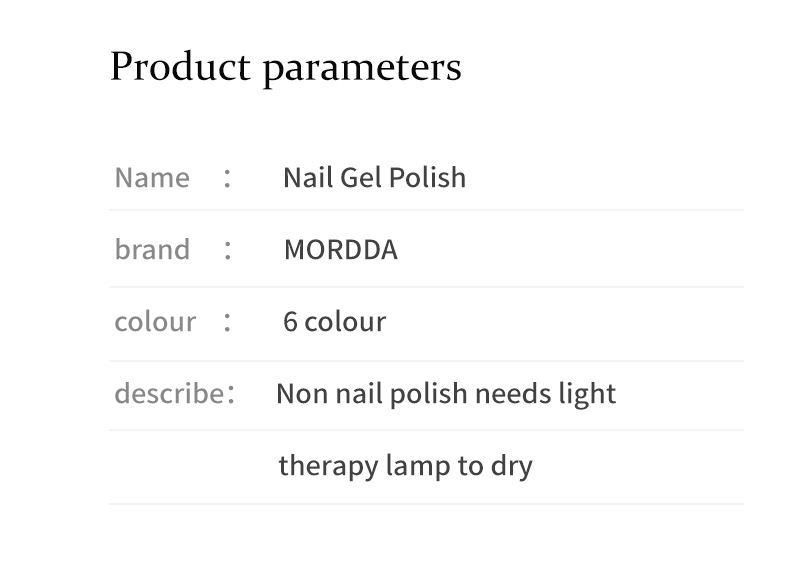The height and width of the screenshot is (565, 790).
Task: Click 'therapy lamp to dry' text
Action: coord(406,466)
